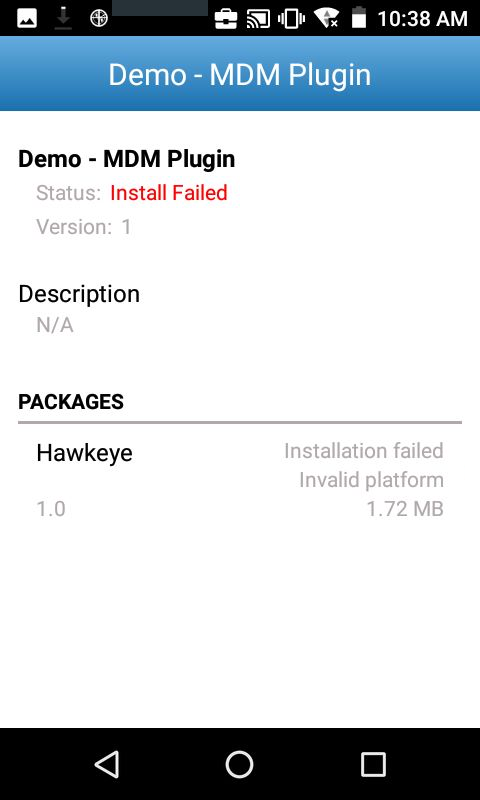Tap the battery status icon
The height and width of the screenshot is (800, 480).
click(x=359, y=17)
